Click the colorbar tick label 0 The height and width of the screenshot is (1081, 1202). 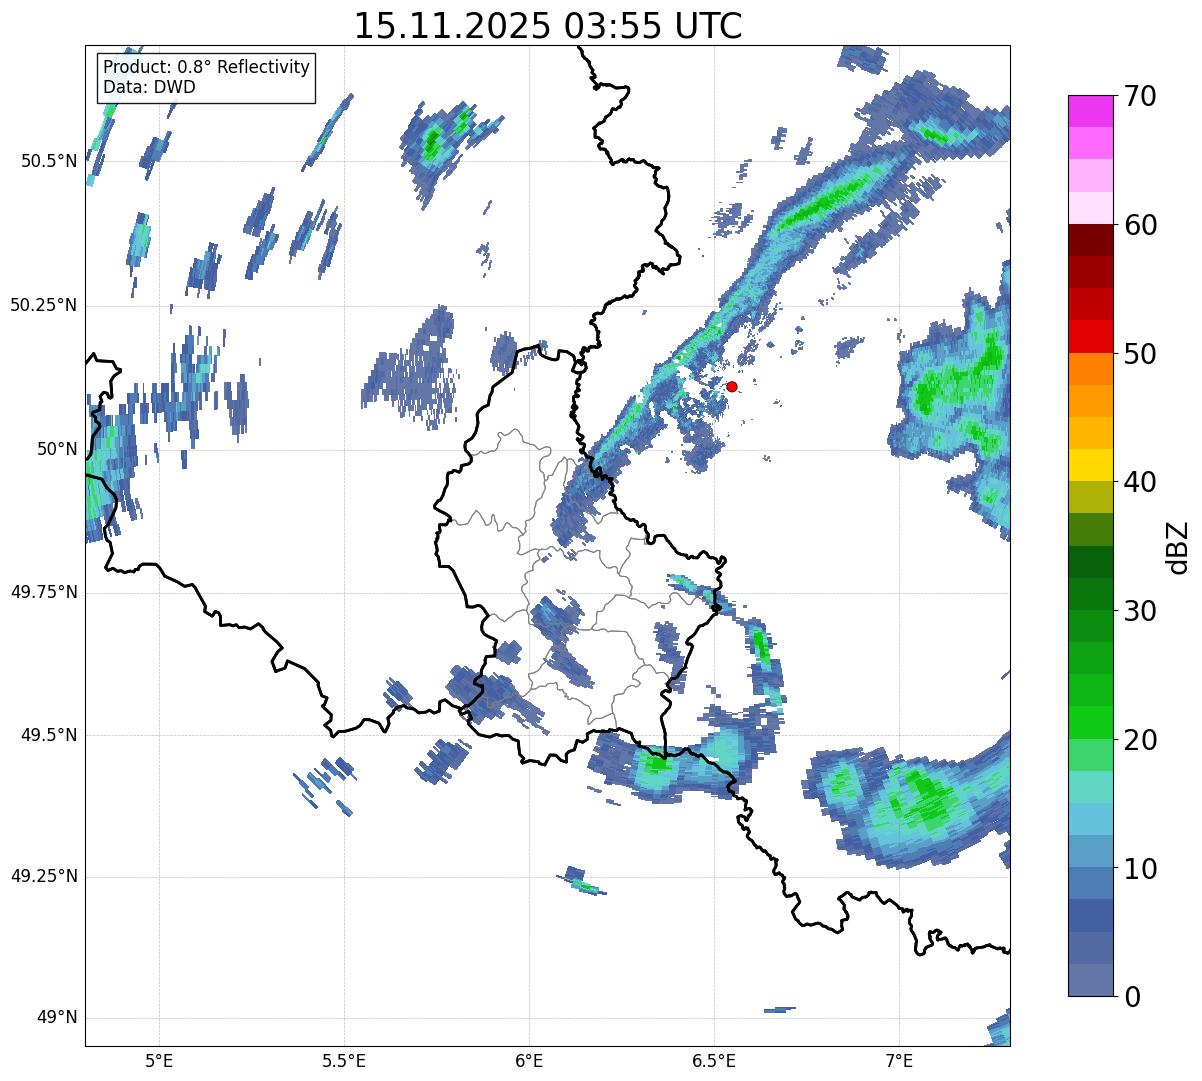[1131, 996]
